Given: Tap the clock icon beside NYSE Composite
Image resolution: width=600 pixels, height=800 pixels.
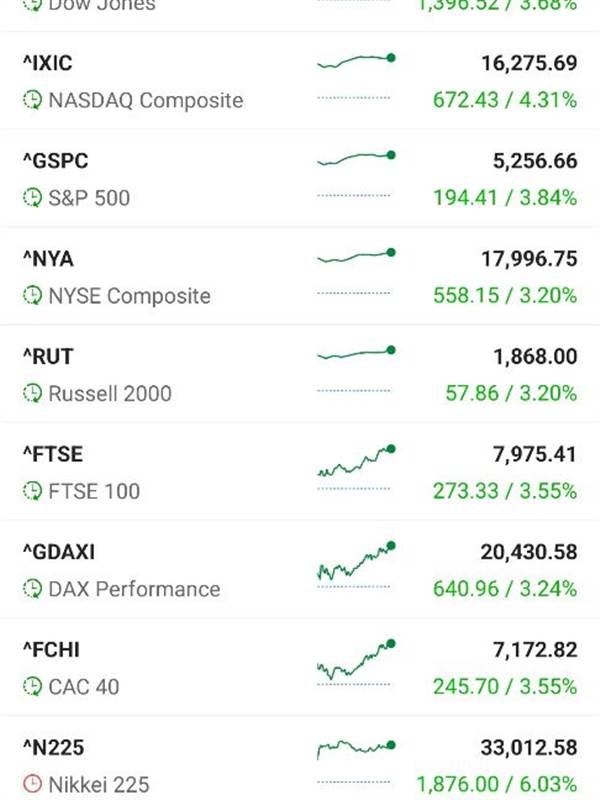Looking at the screenshot, I should pyautogui.click(x=33, y=296).
